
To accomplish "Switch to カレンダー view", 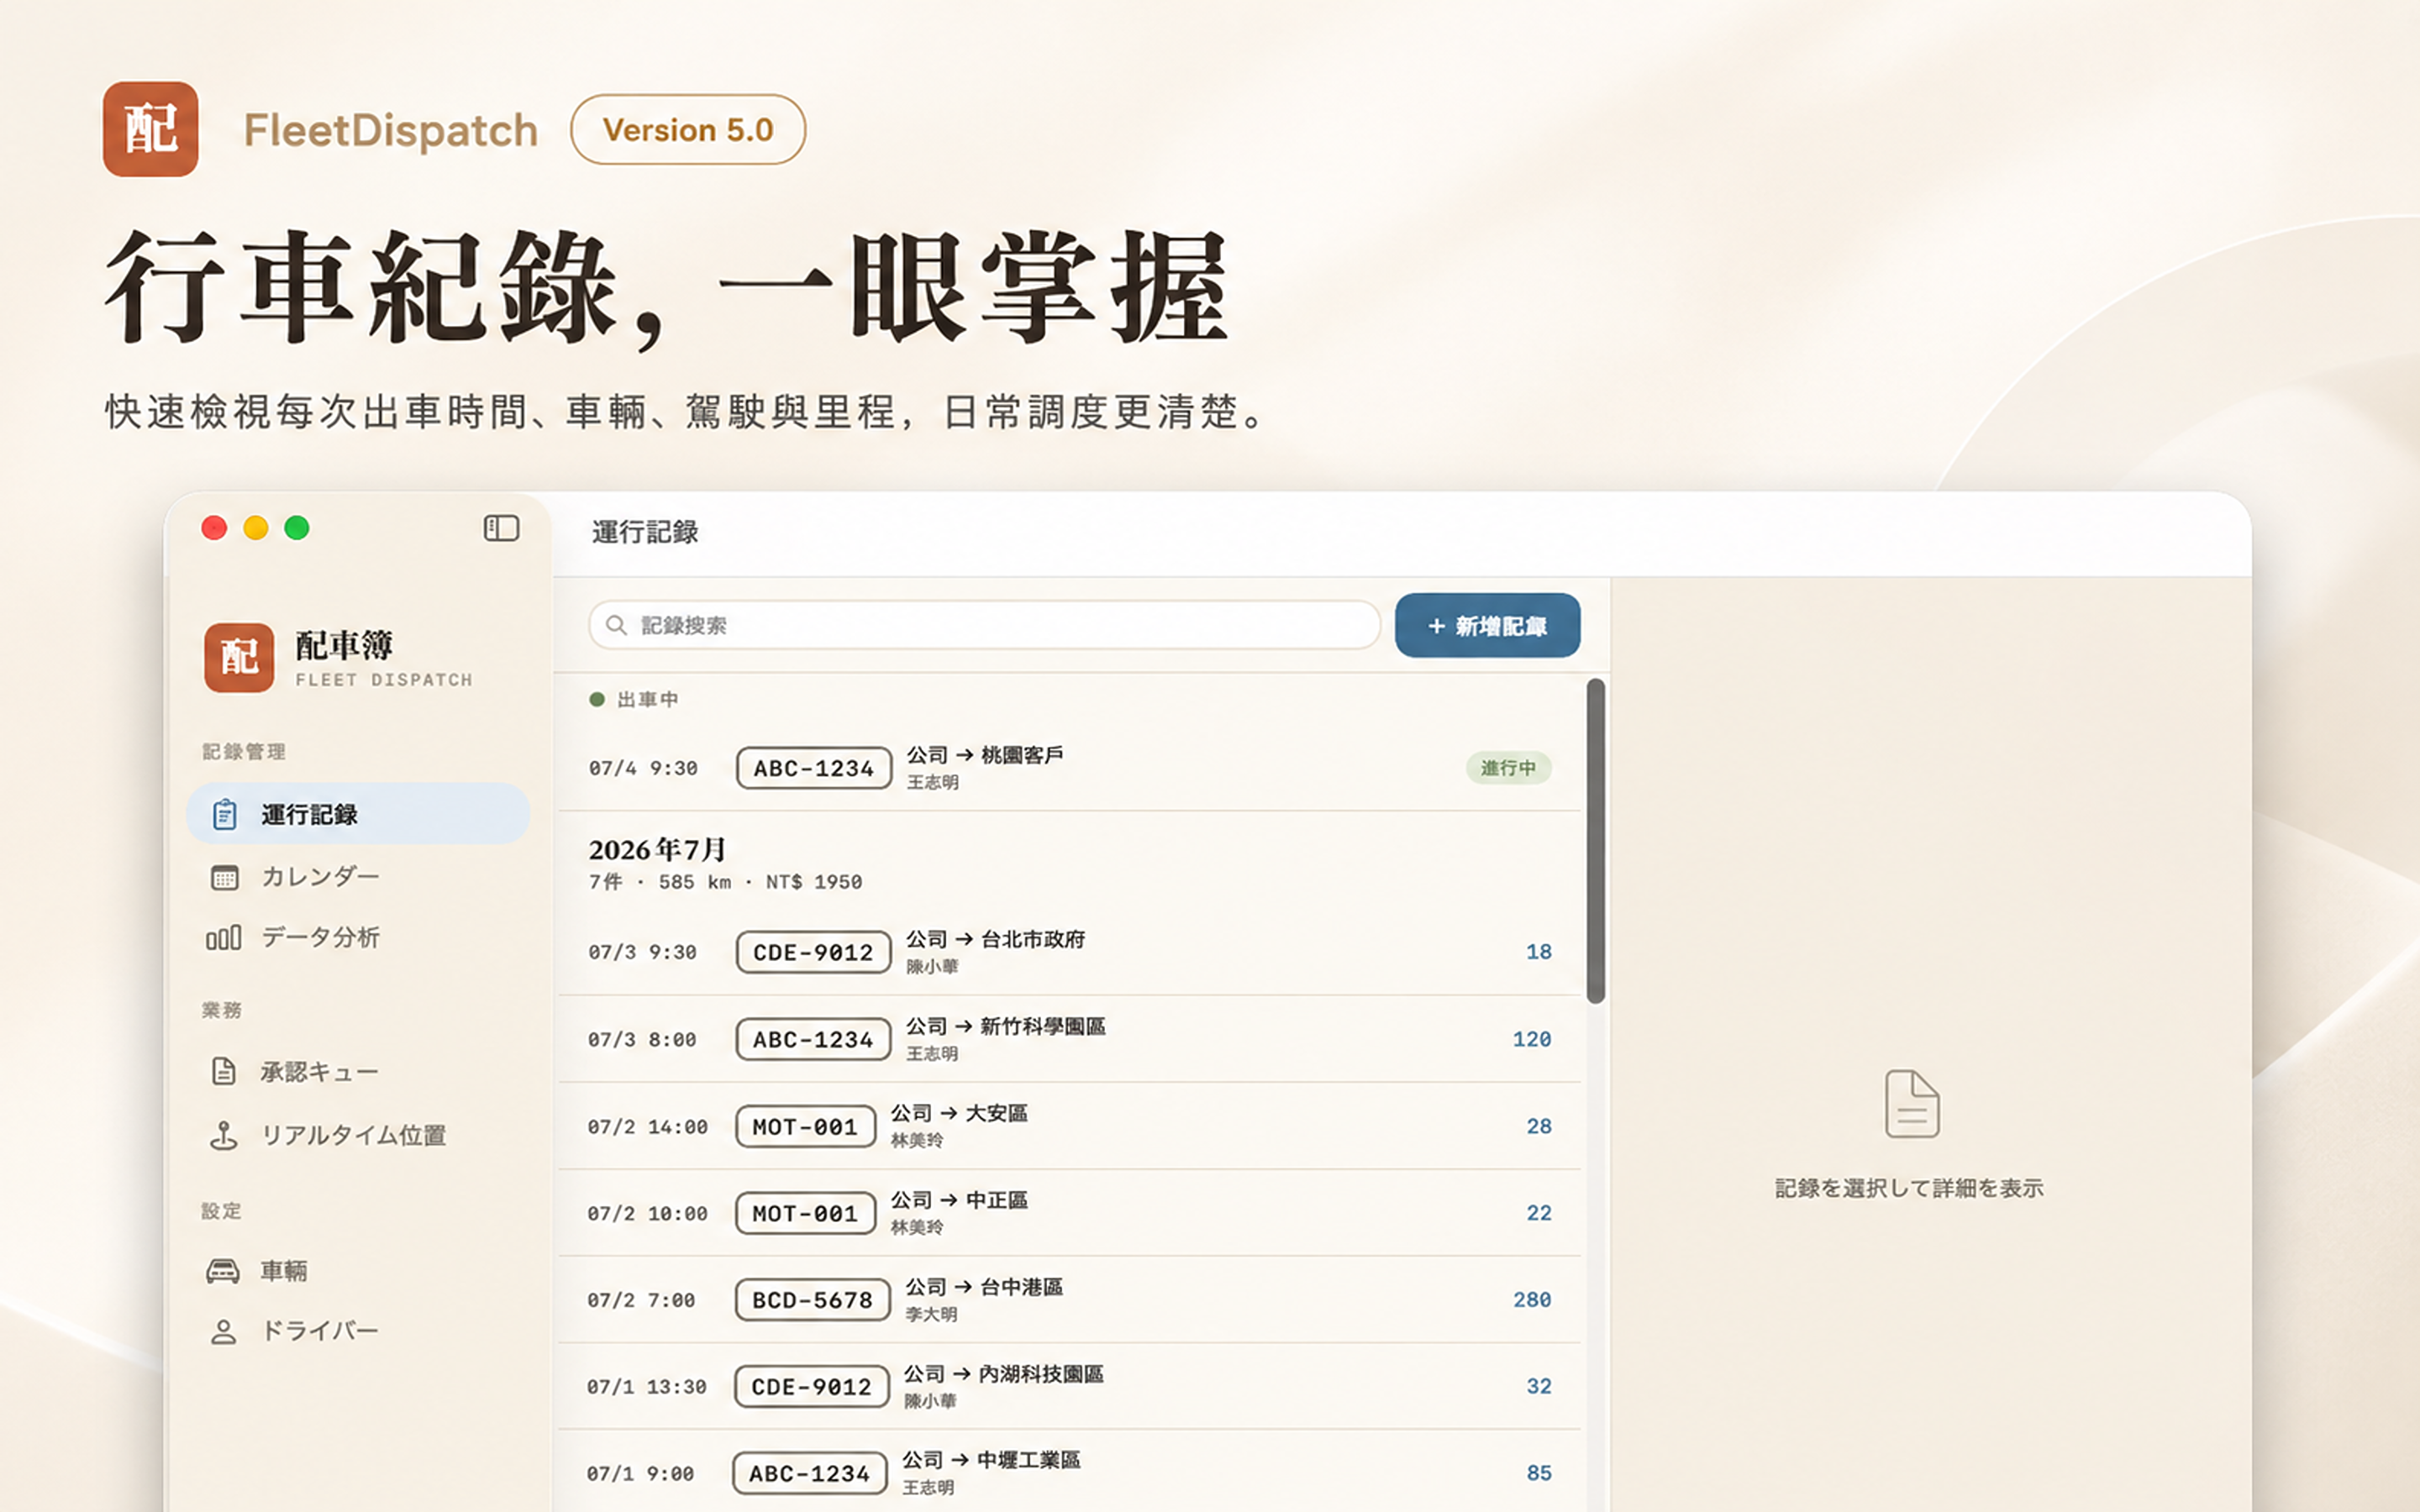I will pyautogui.click(x=358, y=877).
